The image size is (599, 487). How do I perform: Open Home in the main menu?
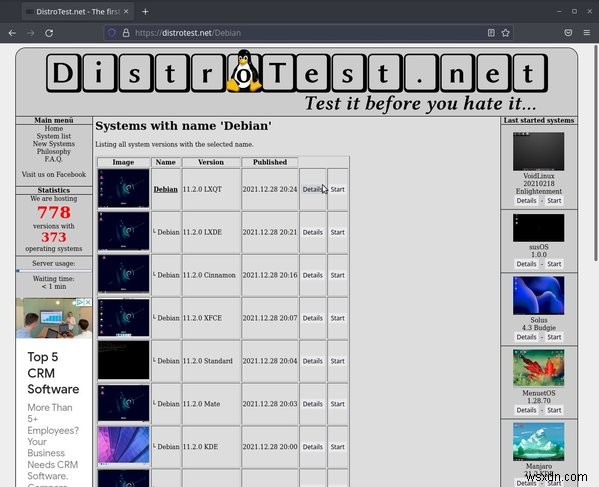click(x=53, y=128)
